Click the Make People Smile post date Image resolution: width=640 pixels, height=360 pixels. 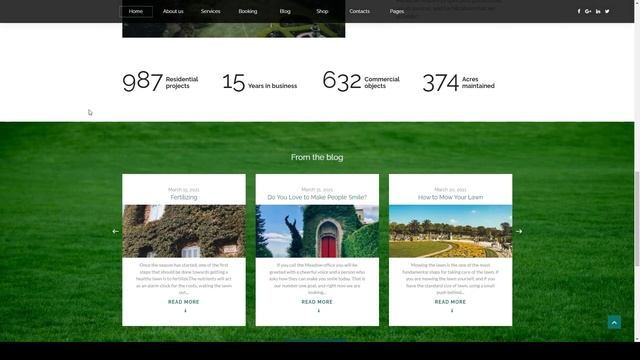317,189
